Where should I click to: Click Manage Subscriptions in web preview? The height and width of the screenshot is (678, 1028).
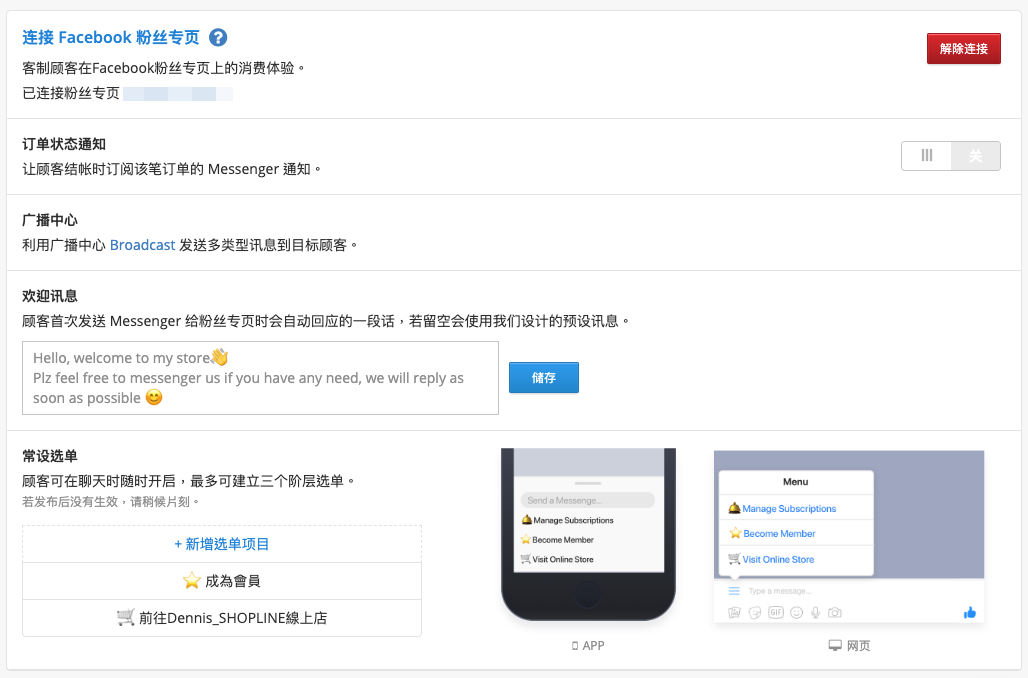(789, 508)
